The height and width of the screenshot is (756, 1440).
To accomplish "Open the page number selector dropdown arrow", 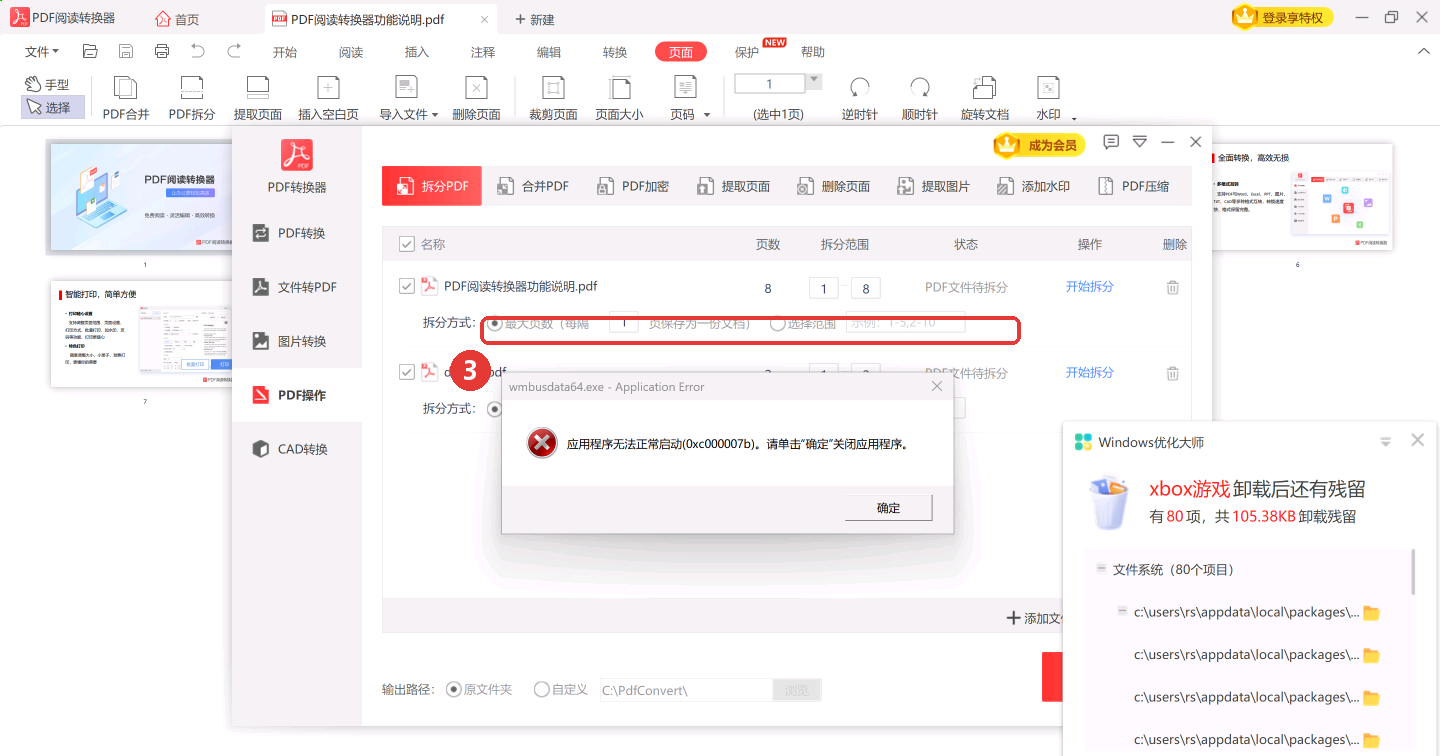I will 814,80.
